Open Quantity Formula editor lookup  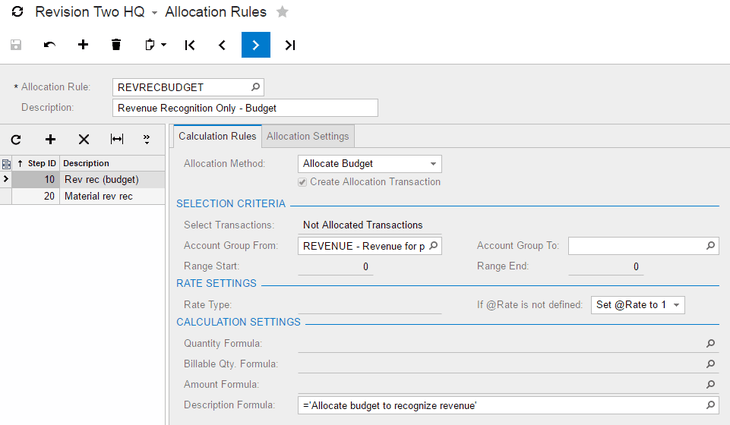[x=710, y=343]
